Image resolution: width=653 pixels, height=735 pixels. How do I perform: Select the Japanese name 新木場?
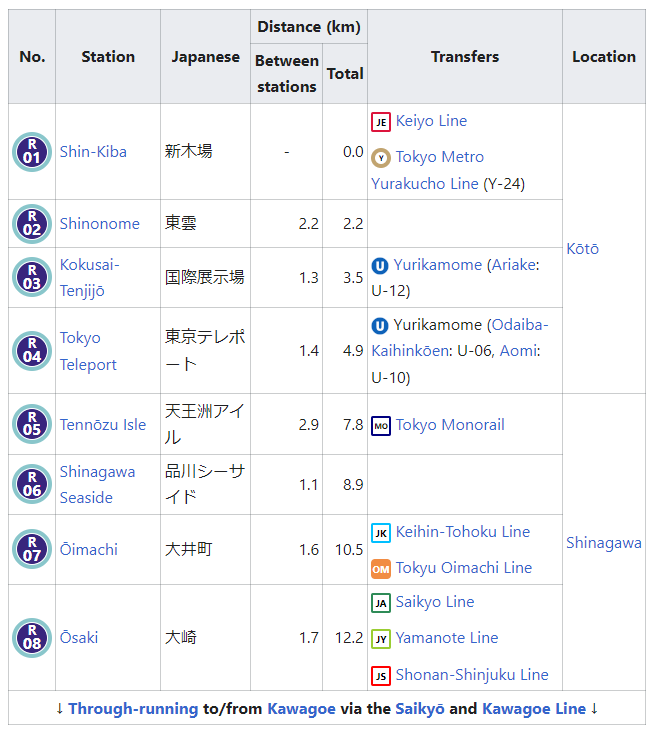click(x=188, y=151)
